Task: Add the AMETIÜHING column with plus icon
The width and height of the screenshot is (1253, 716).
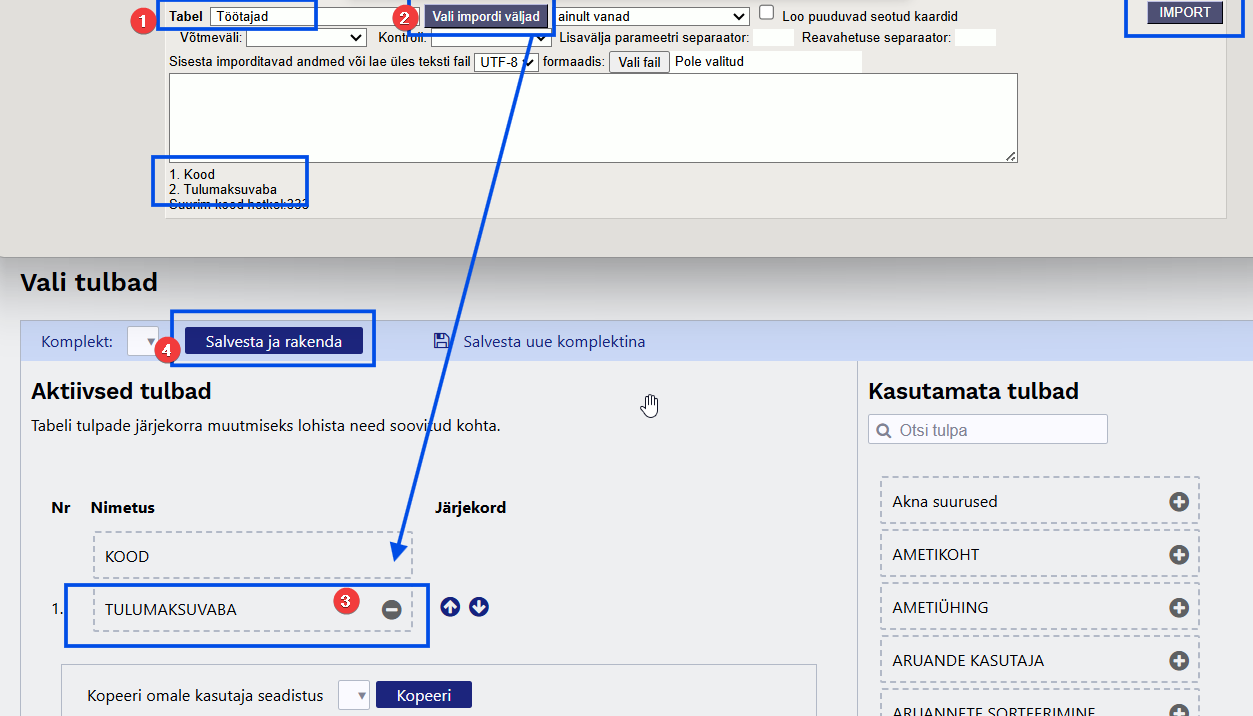Action: tap(1178, 607)
